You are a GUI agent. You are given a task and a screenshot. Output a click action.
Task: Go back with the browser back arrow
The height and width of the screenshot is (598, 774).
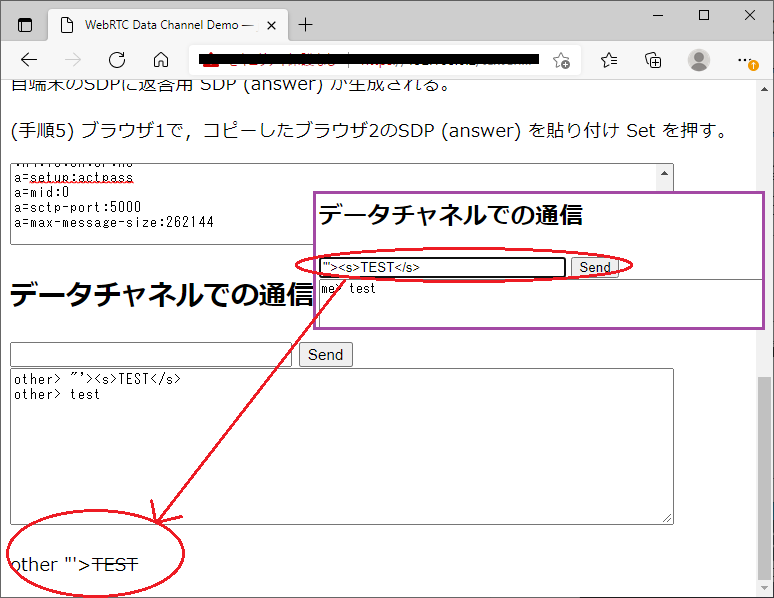tap(29, 60)
